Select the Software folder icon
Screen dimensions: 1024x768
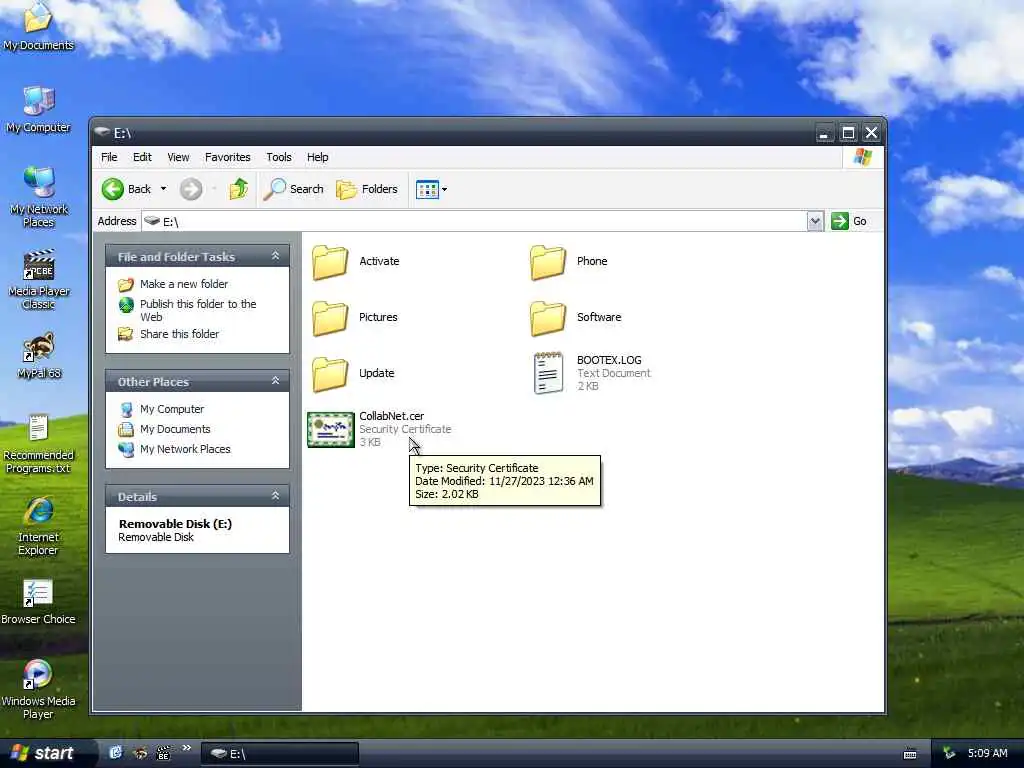548,318
